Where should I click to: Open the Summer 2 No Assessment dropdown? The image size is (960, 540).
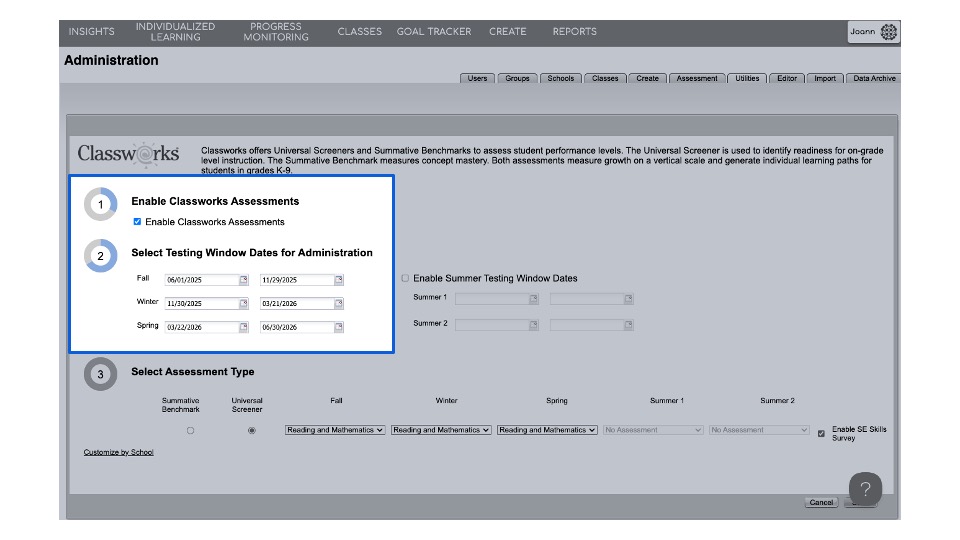(759, 430)
